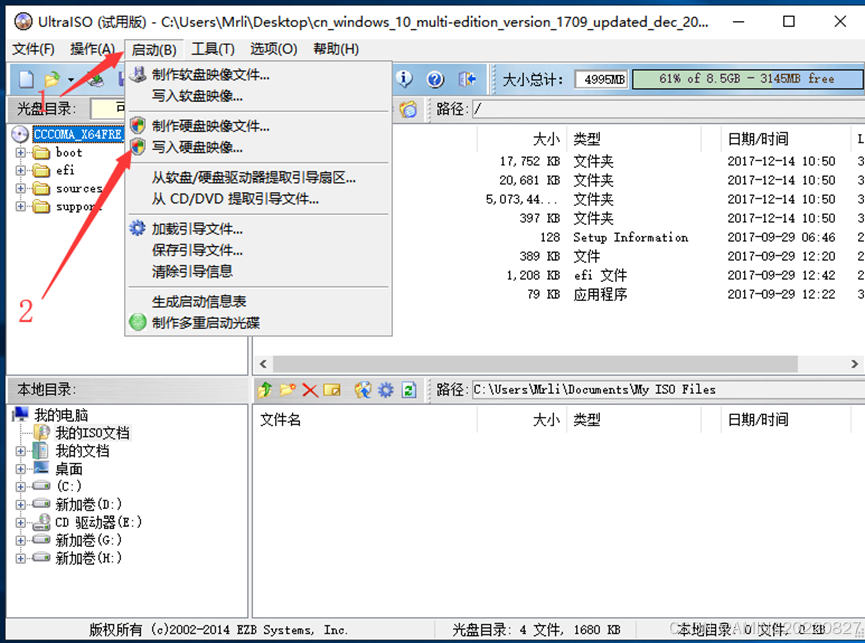Click the 类型 column header in upper list
865x643 pixels.
coord(633,139)
